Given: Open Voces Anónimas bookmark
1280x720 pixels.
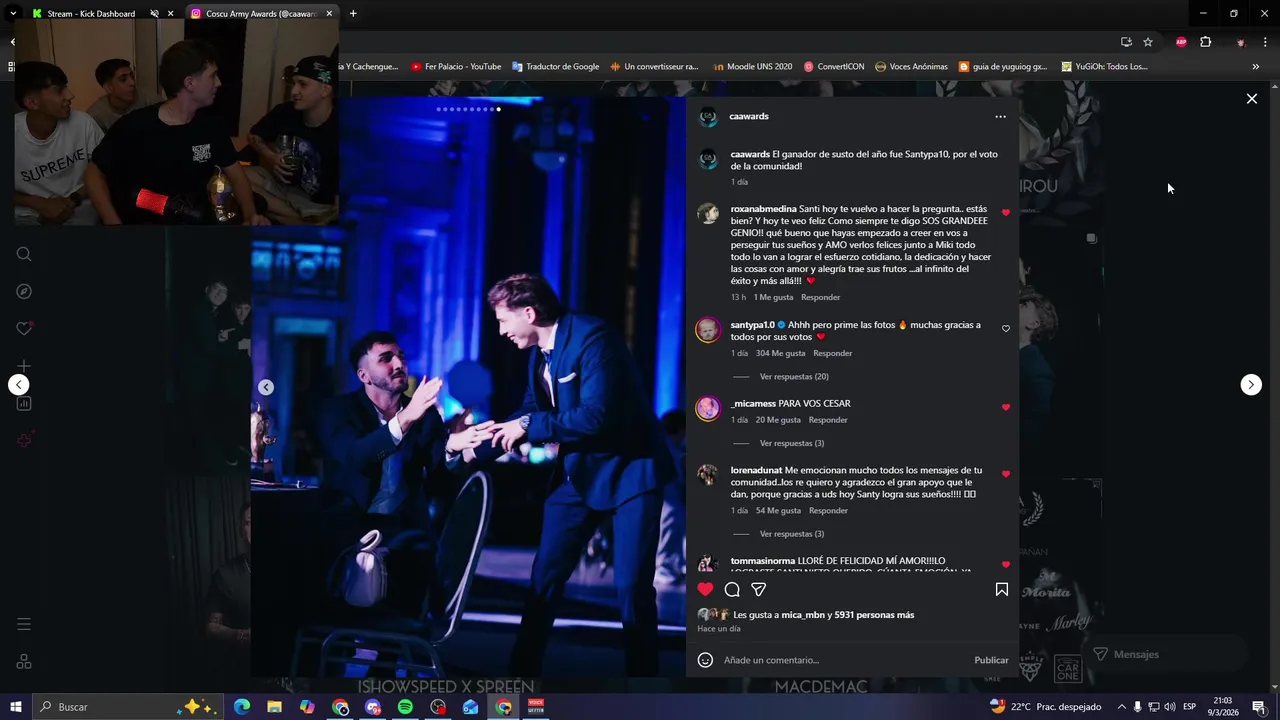Looking at the screenshot, I should [x=911, y=67].
